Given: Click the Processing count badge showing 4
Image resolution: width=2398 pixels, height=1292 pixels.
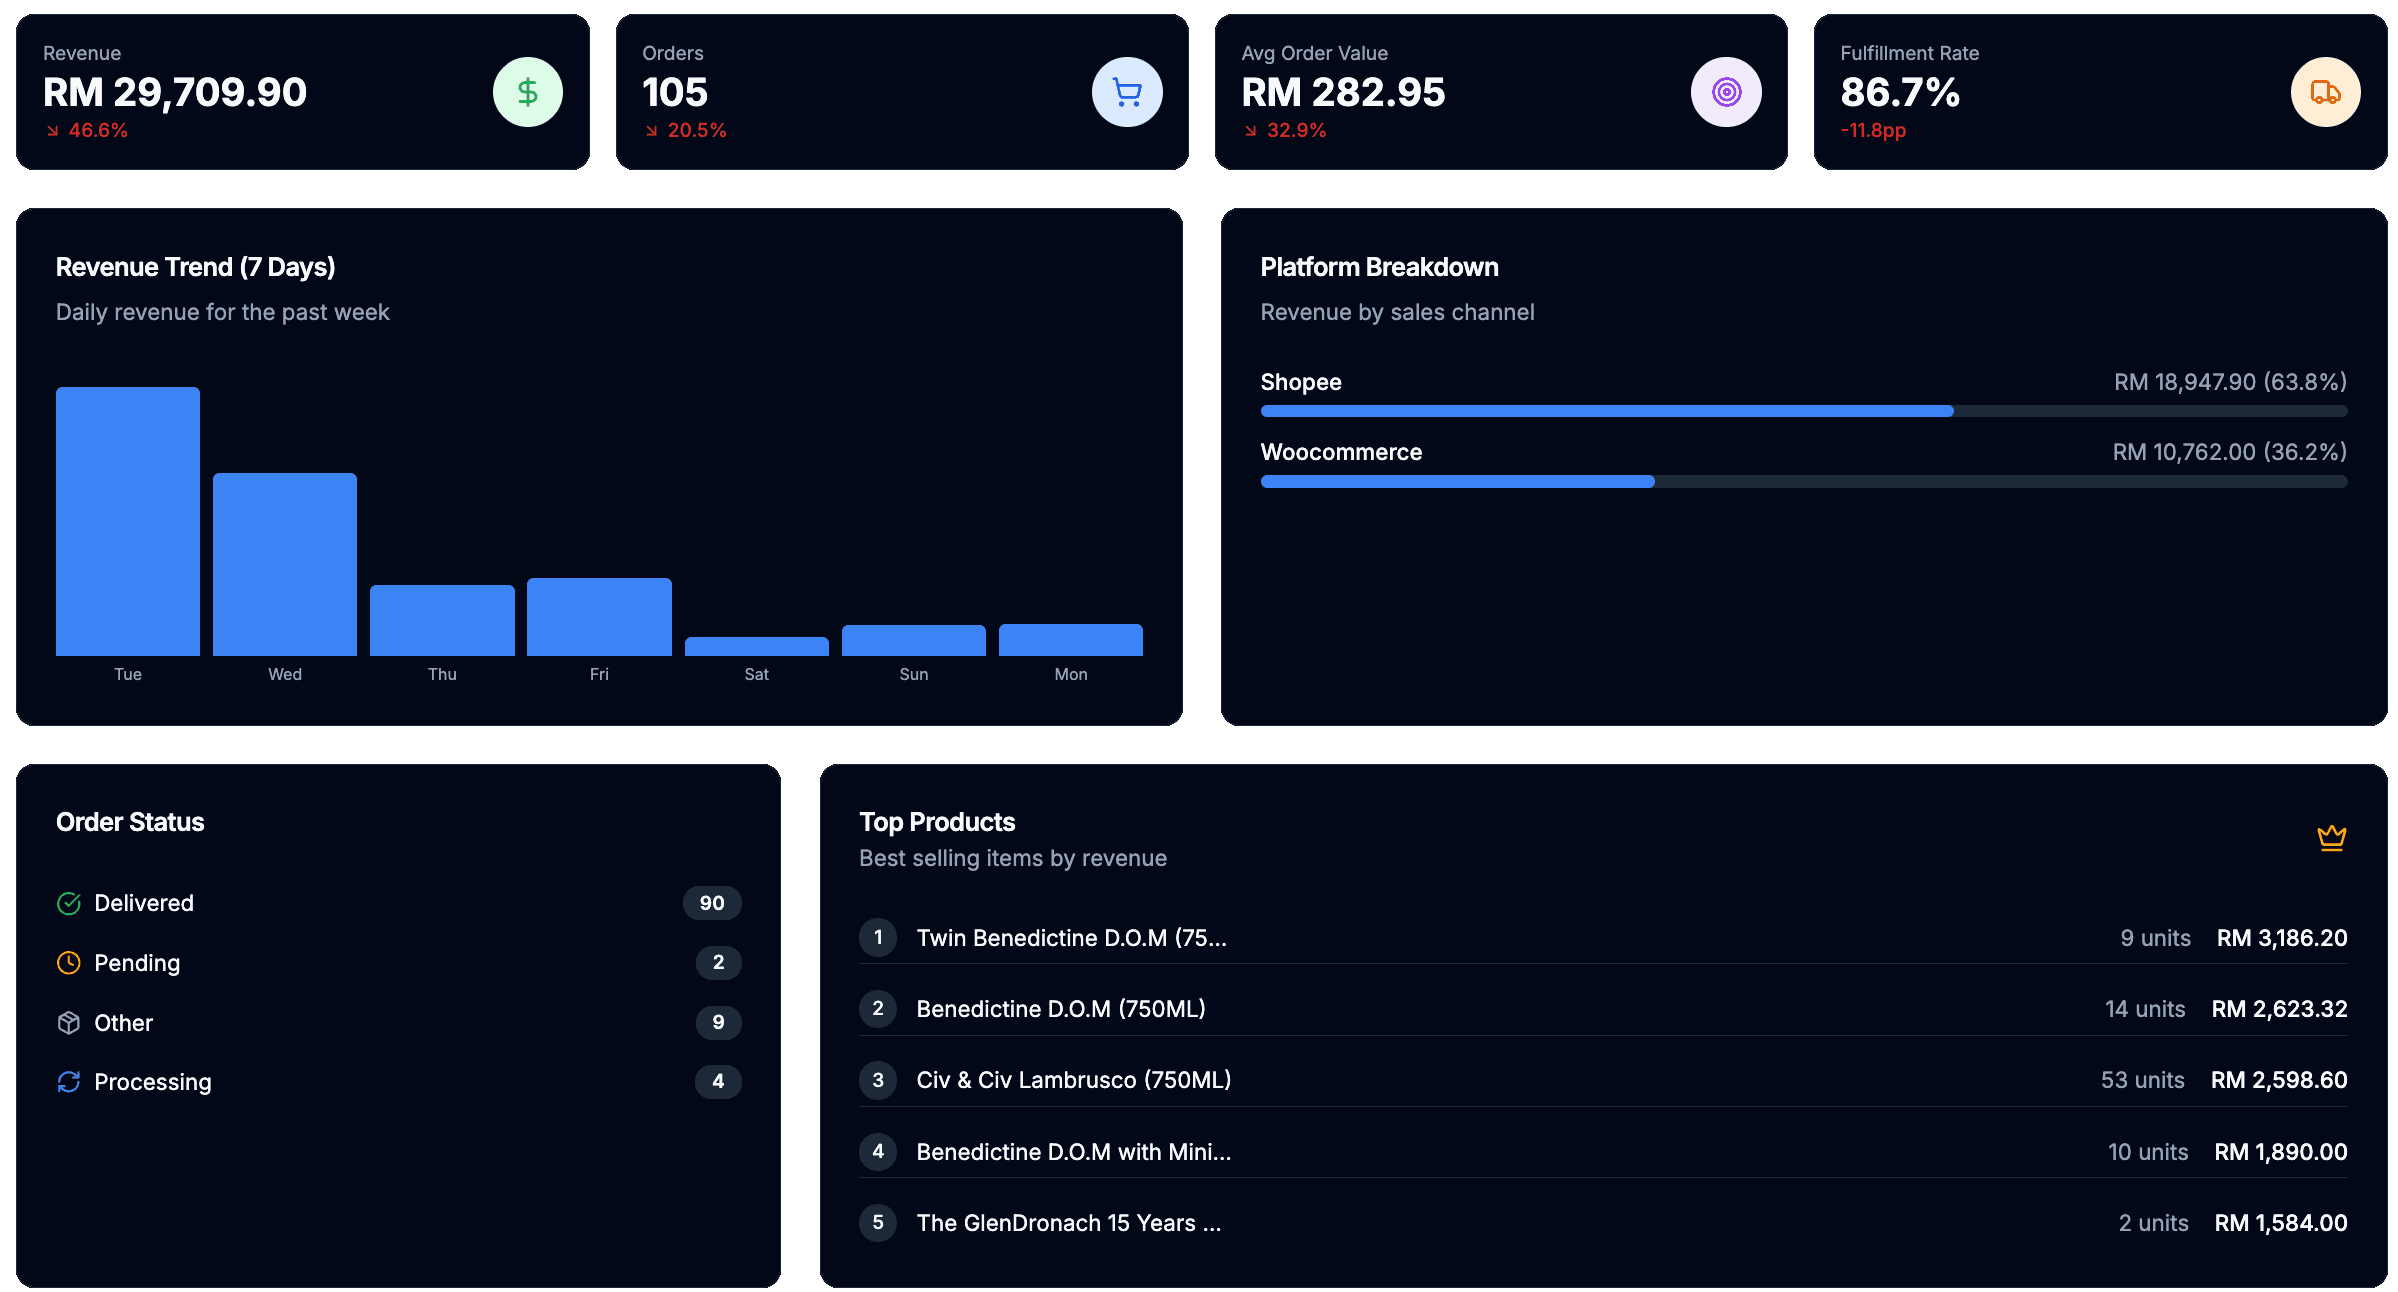Looking at the screenshot, I should [718, 1081].
